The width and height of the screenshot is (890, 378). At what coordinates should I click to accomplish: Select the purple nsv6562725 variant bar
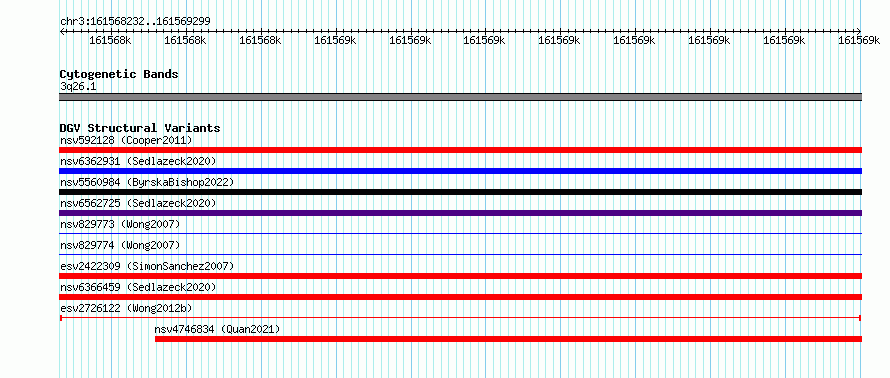point(460,213)
